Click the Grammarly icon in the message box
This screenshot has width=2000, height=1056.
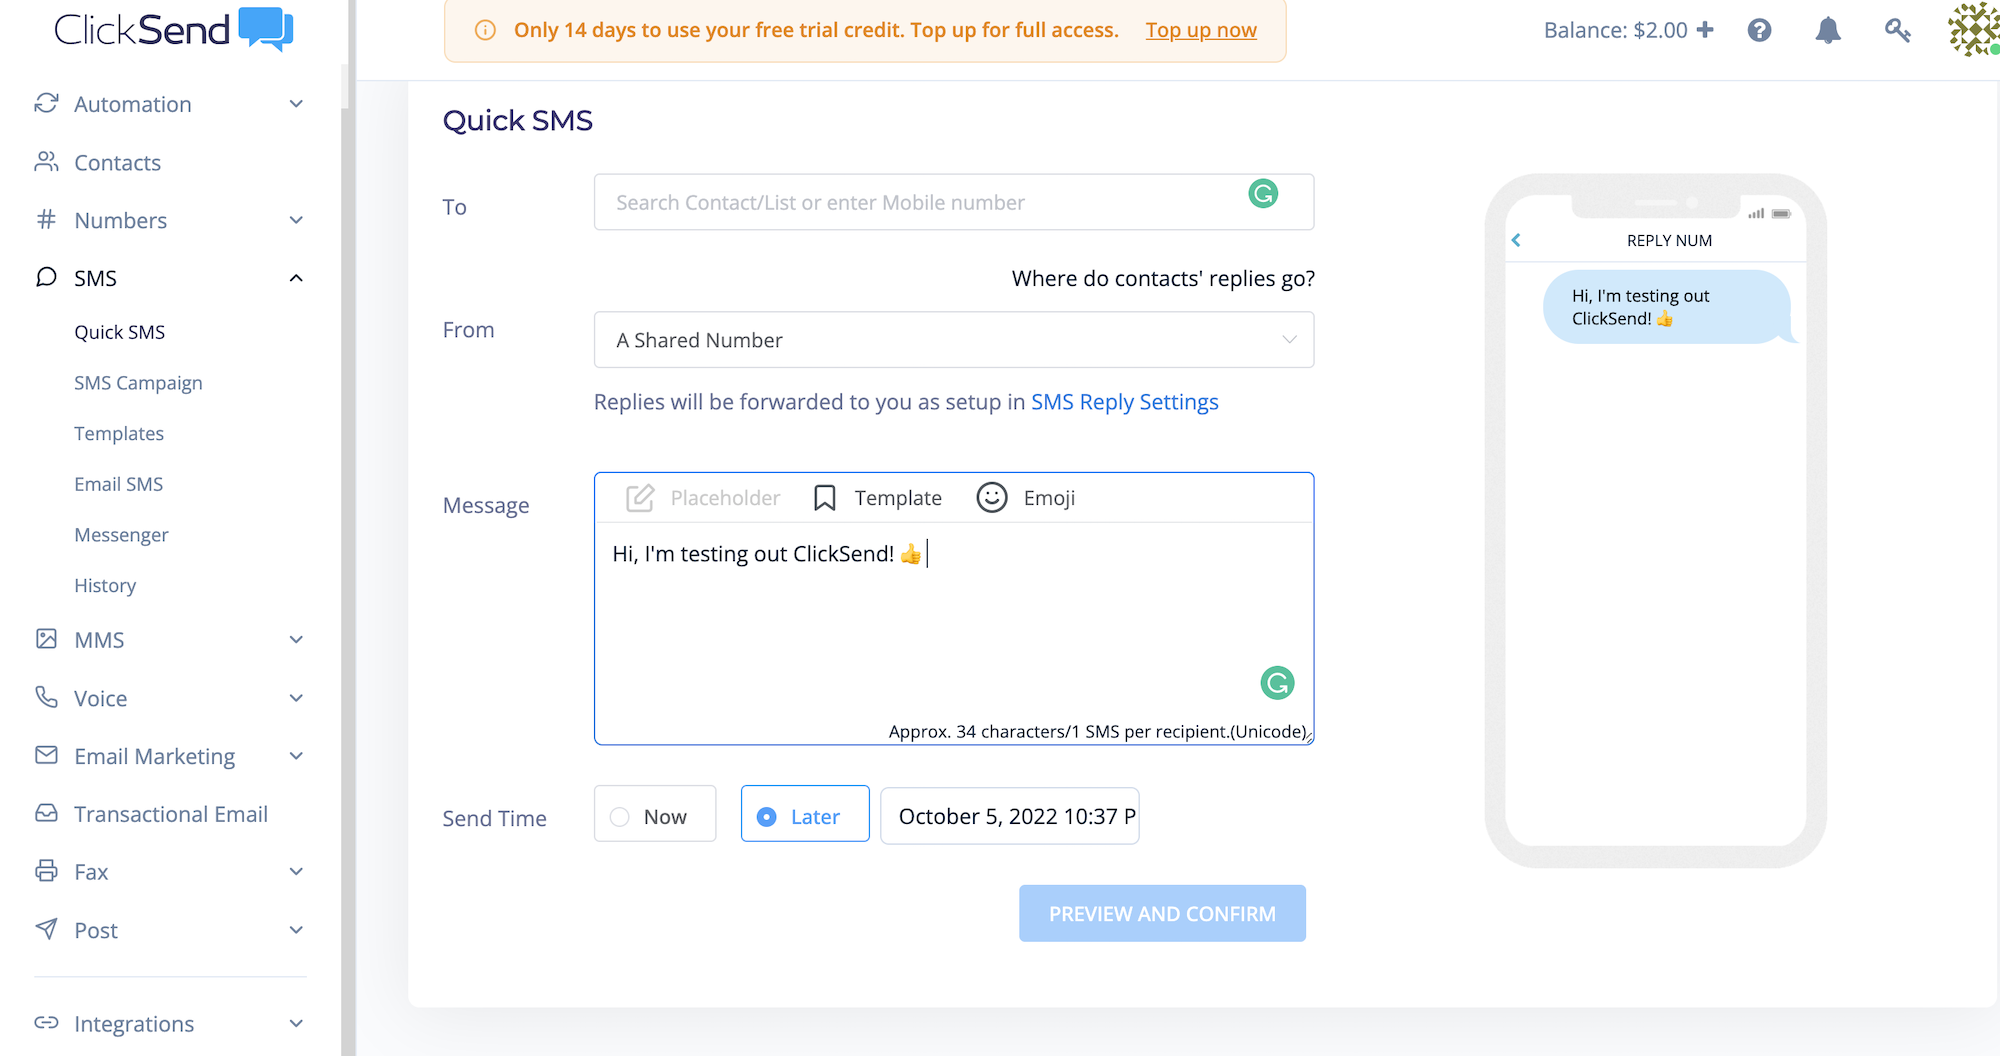pyautogui.click(x=1277, y=683)
